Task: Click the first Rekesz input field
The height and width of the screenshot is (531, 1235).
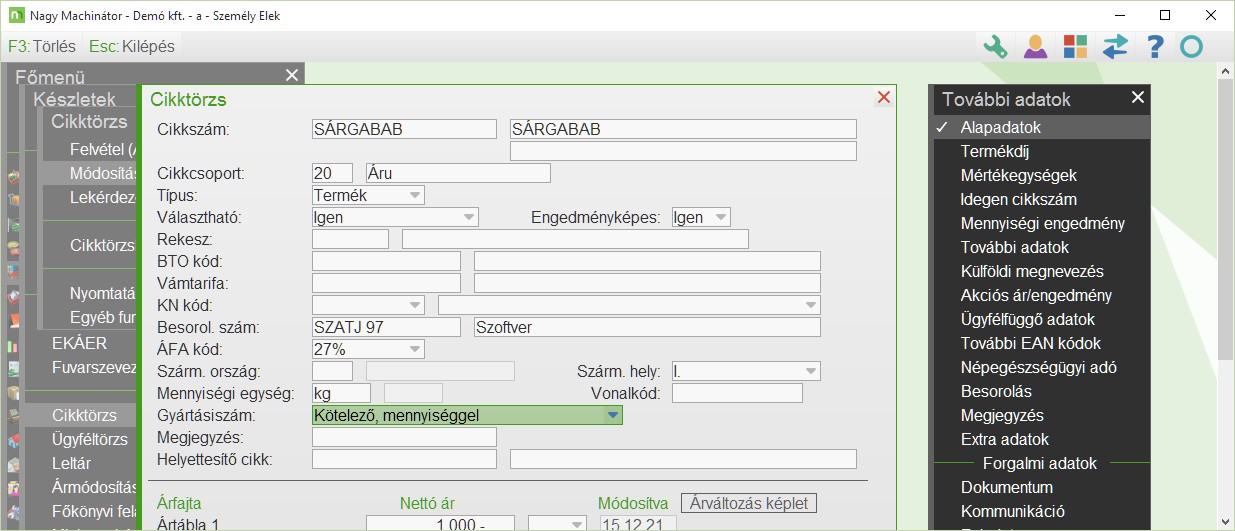Action: pos(350,239)
